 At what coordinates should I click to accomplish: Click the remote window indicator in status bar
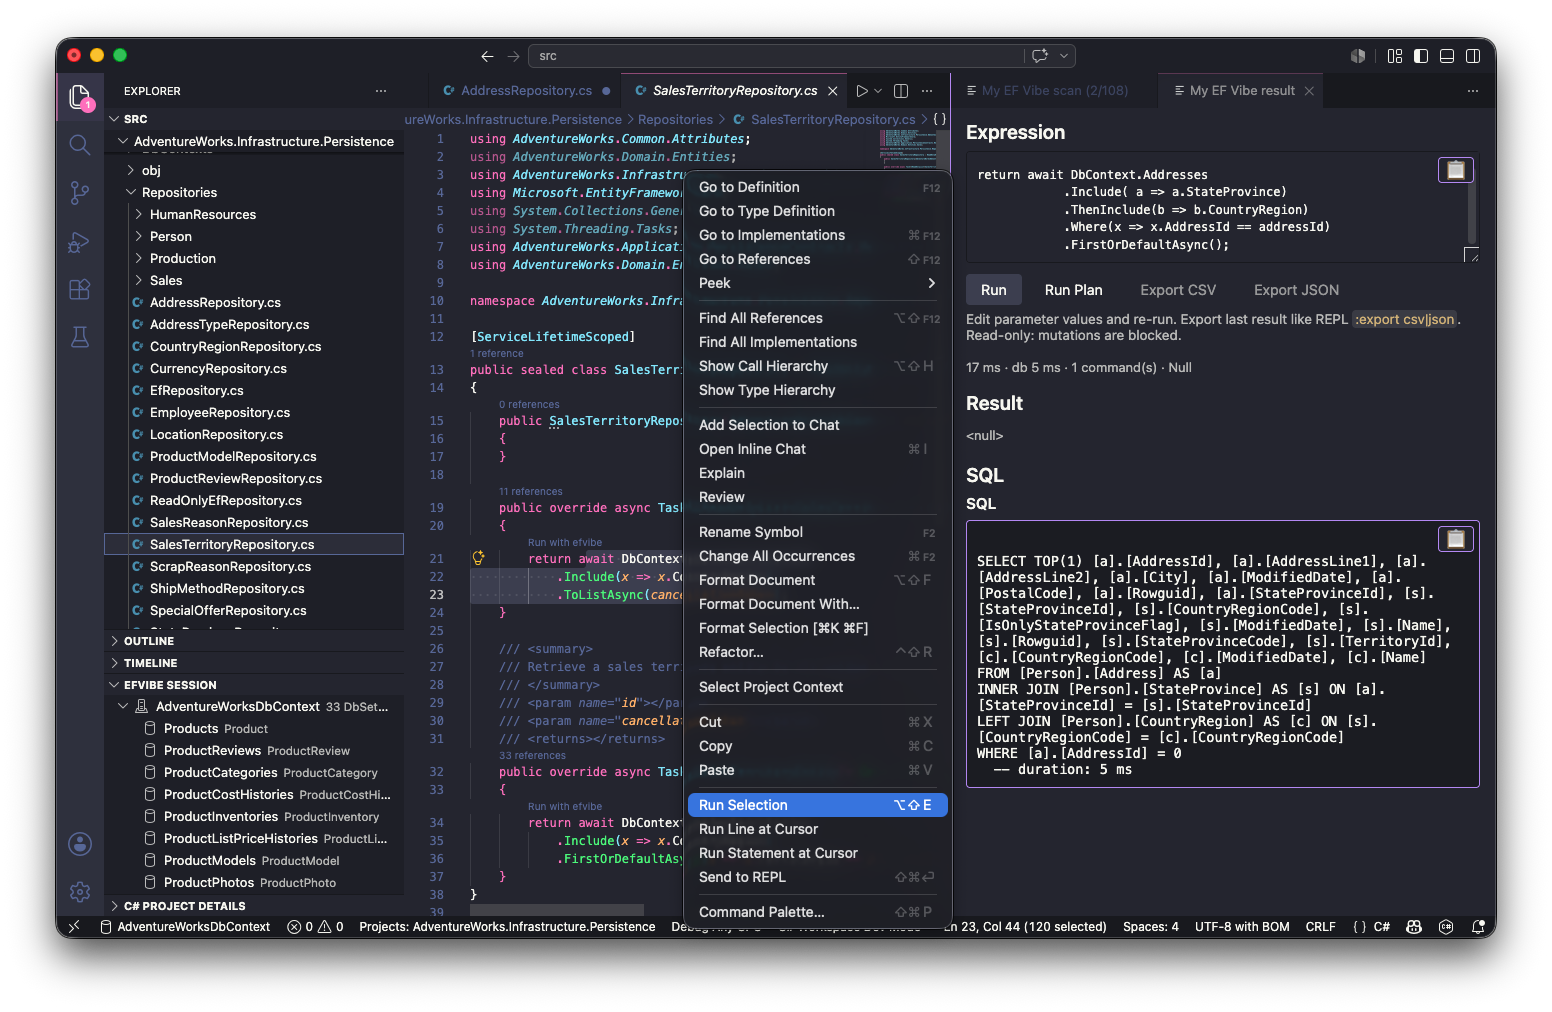pos(73,927)
